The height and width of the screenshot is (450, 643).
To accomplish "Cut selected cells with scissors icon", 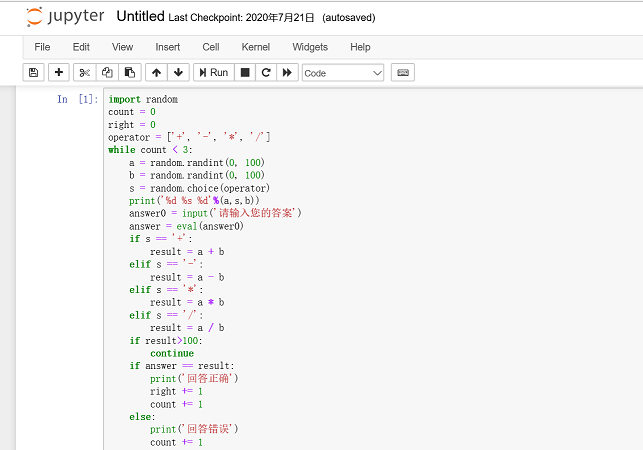I will [x=84, y=73].
